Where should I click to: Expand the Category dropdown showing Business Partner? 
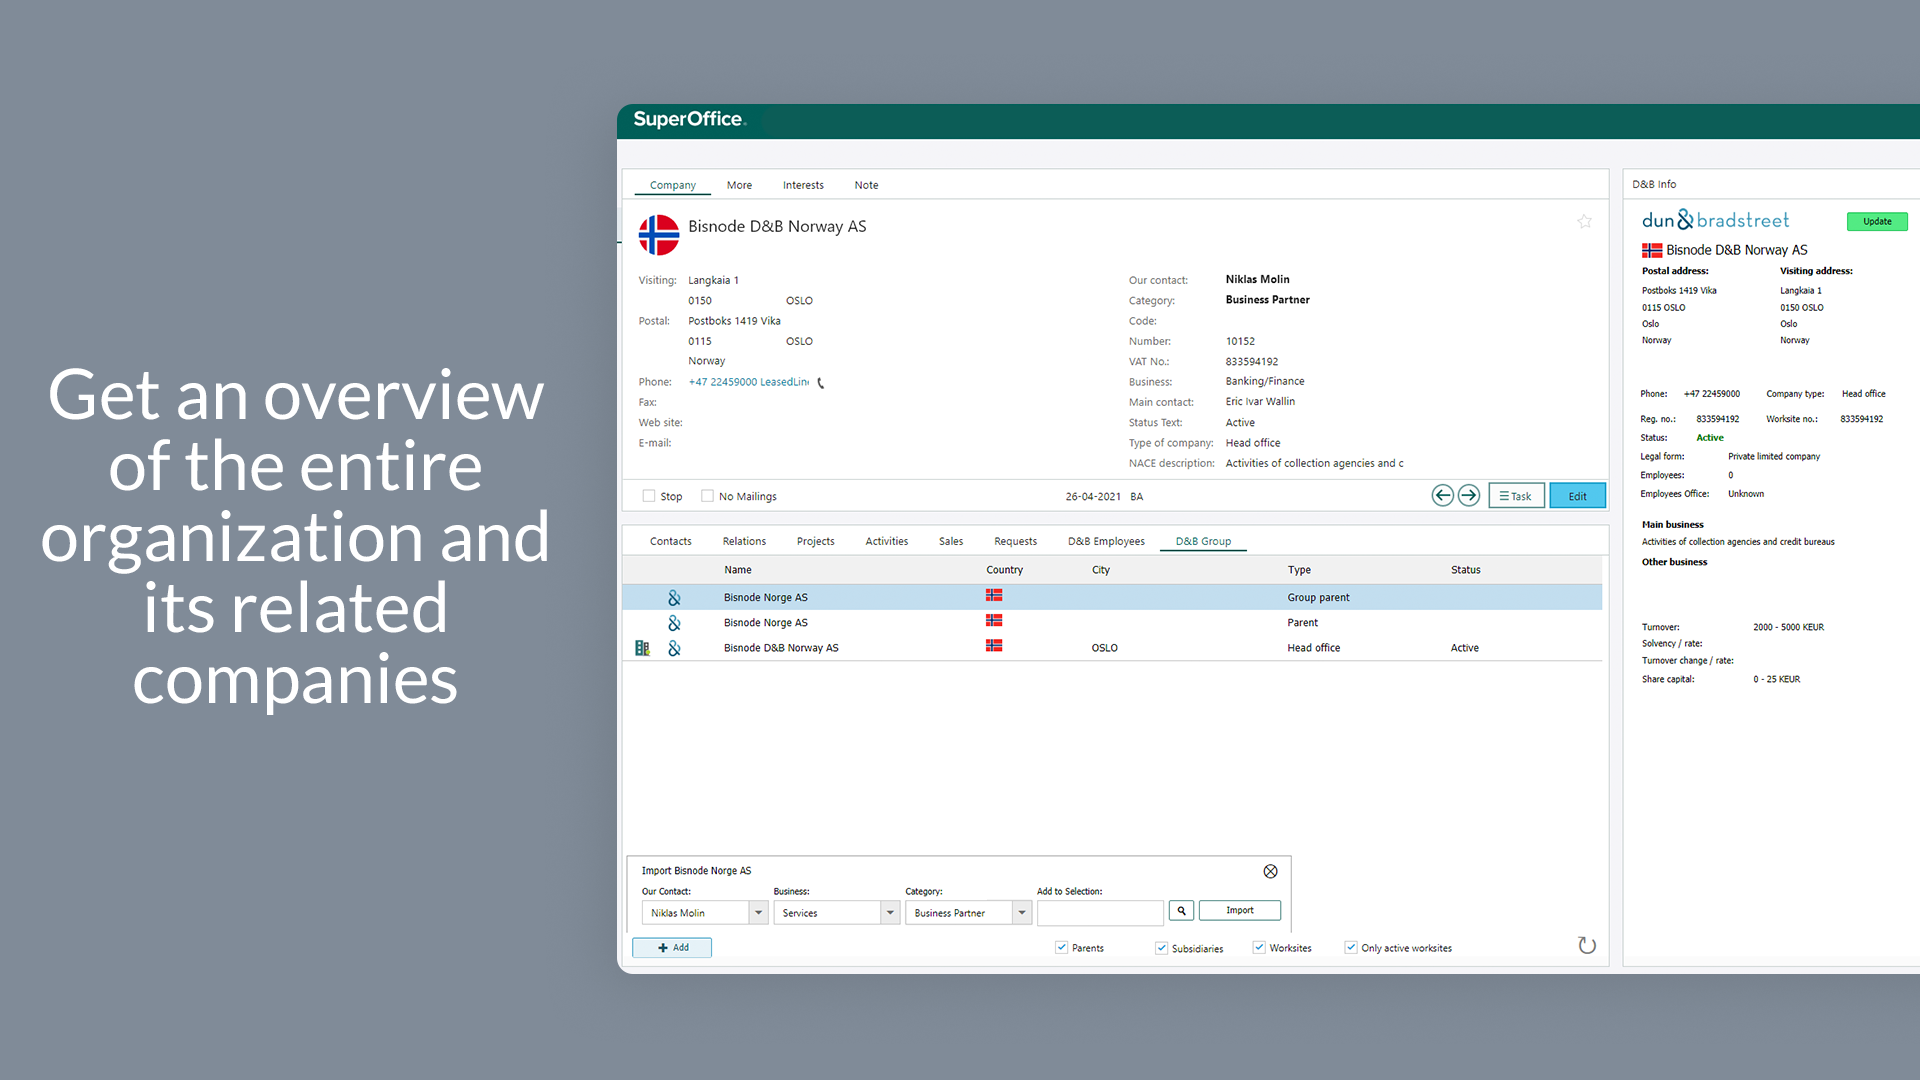click(x=1022, y=913)
